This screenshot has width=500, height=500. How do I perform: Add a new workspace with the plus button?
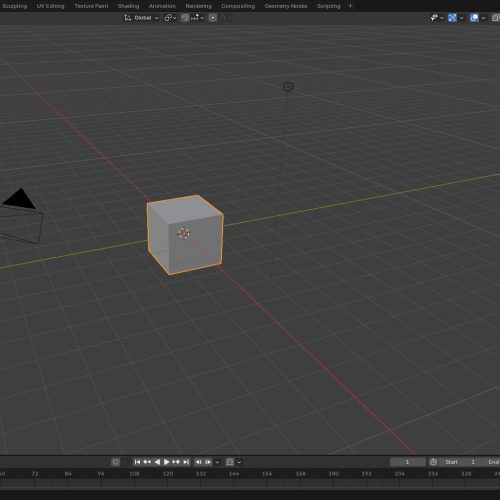click(350, 6)
